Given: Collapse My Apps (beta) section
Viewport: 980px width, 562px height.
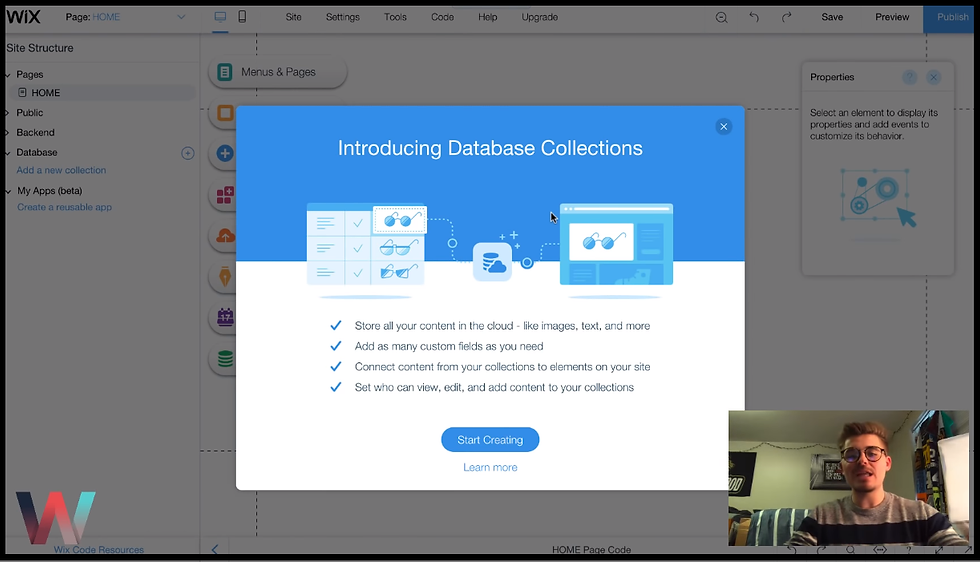Looking at the screenshot, I should tap(8, 191).
